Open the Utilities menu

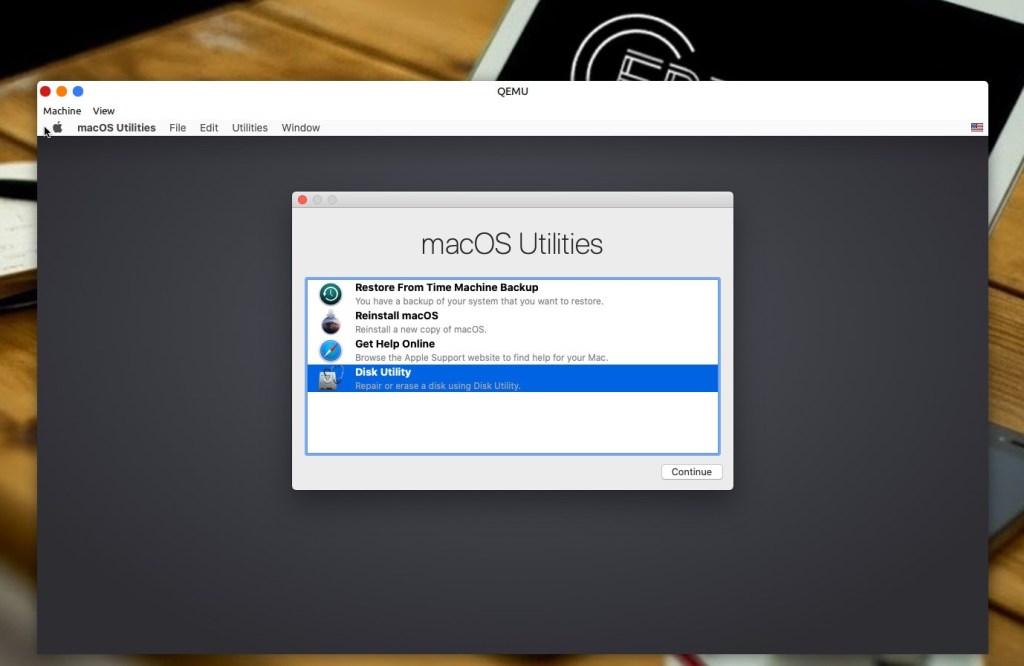point(249,127)
